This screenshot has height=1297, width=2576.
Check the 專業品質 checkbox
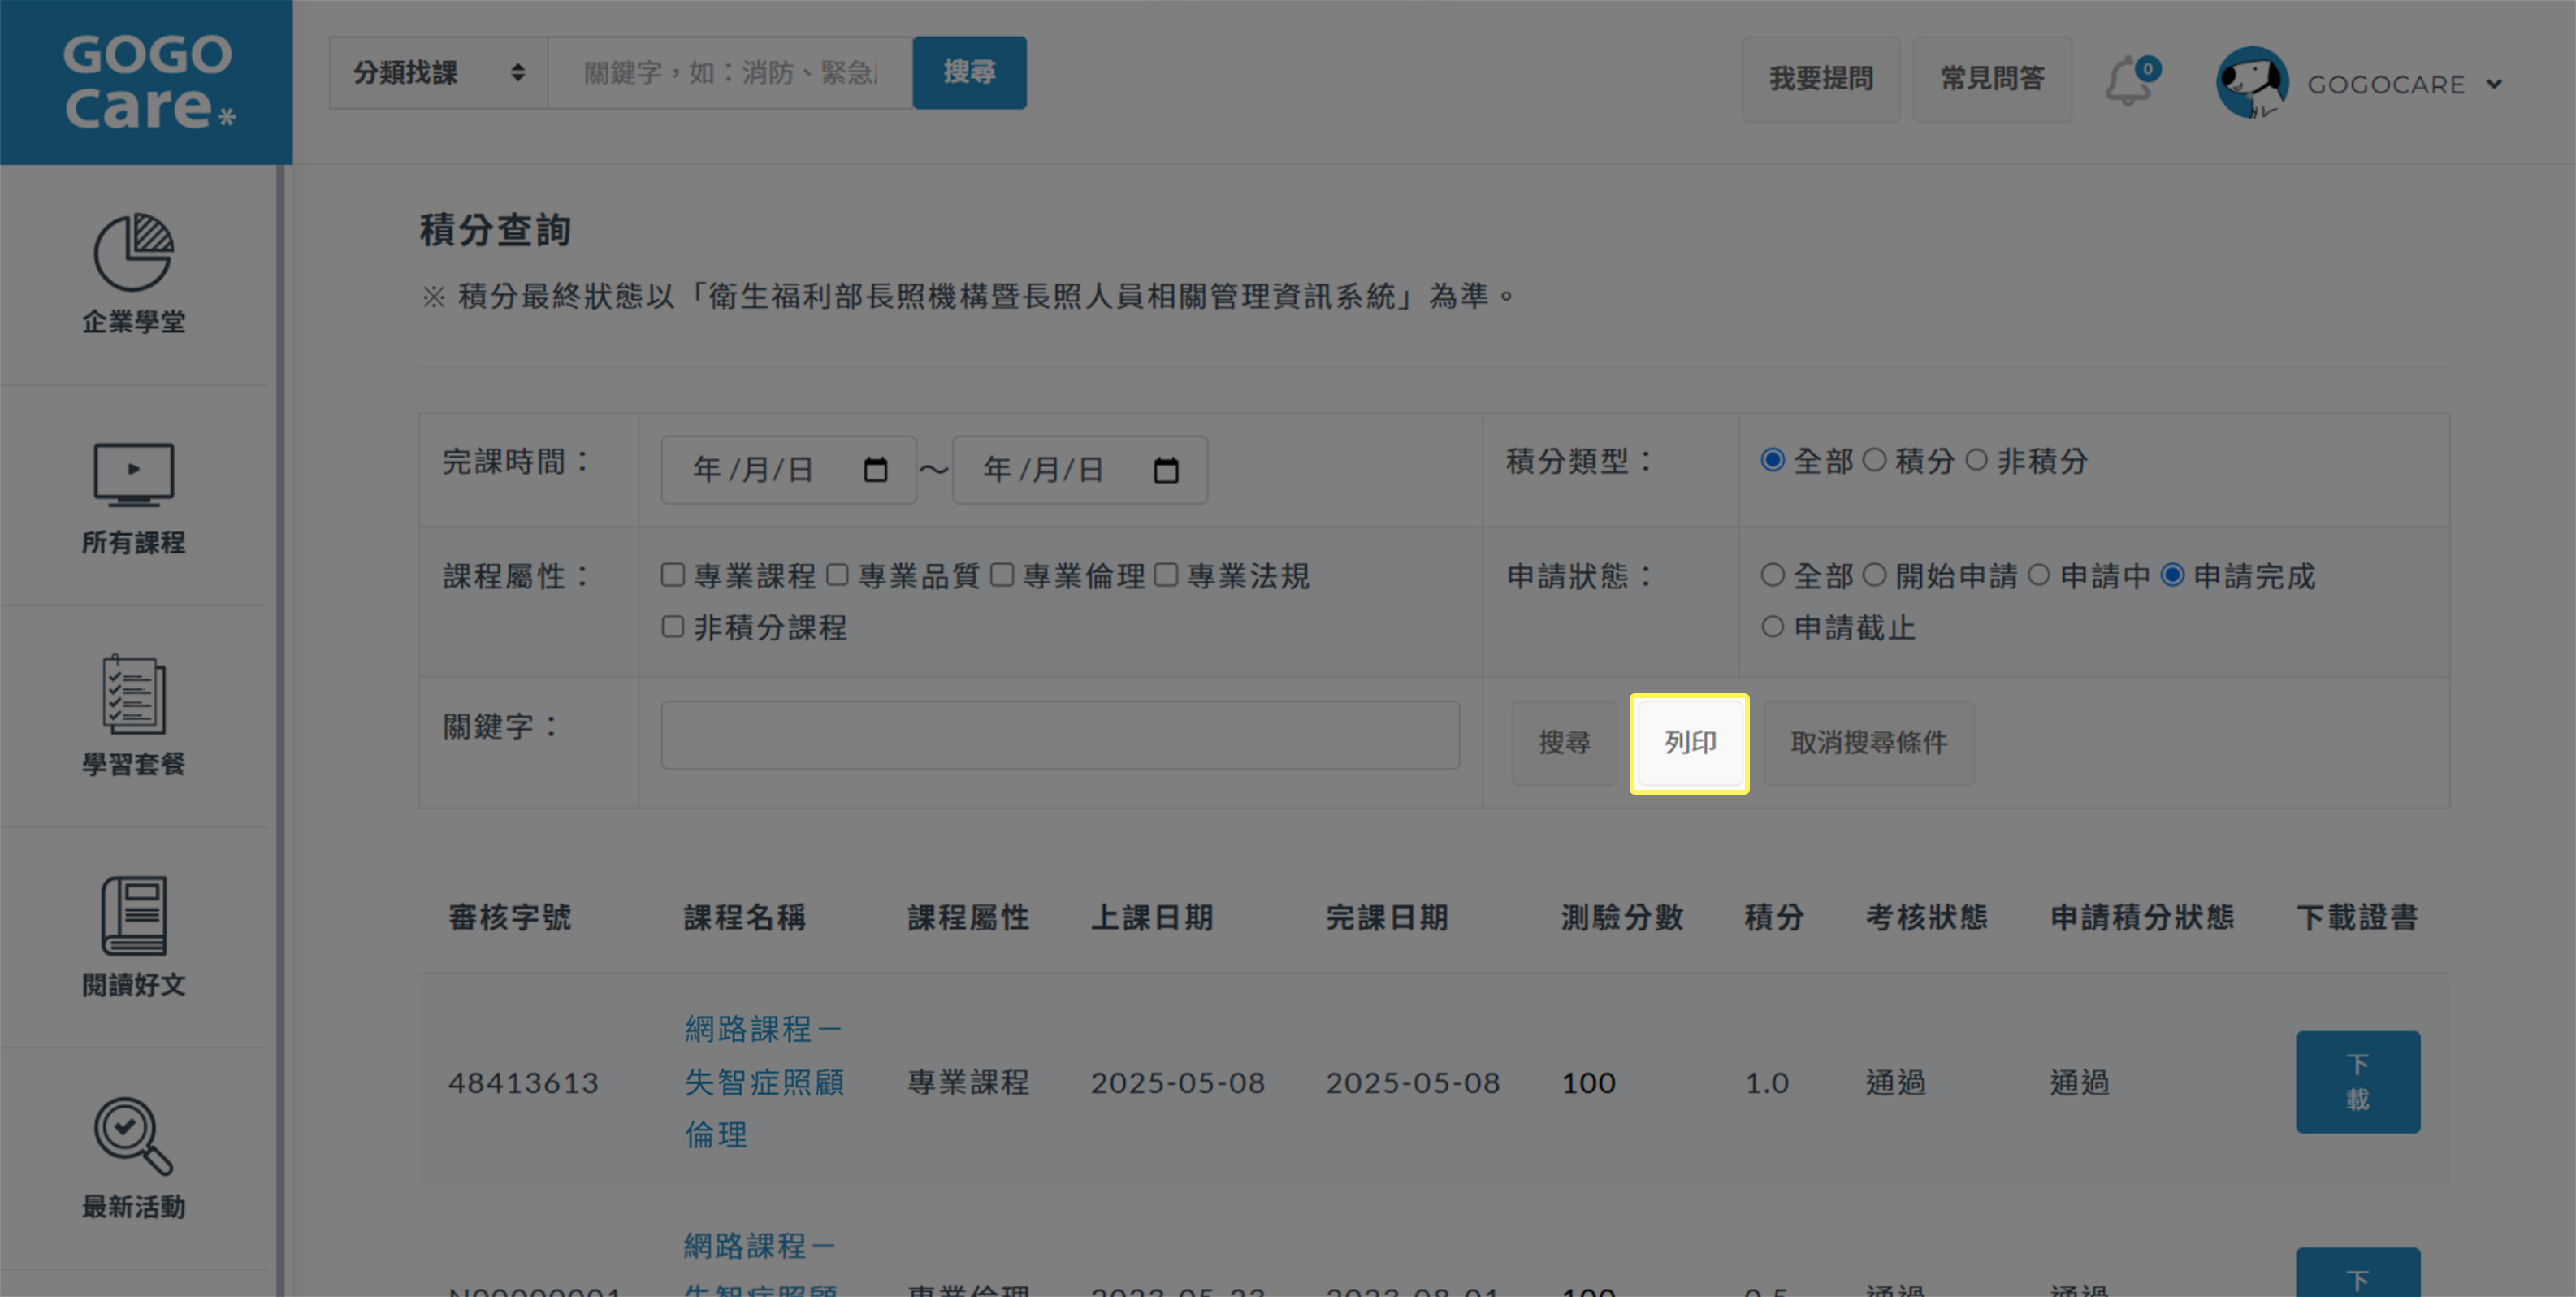pyautogui.click(x=837, y=575)
